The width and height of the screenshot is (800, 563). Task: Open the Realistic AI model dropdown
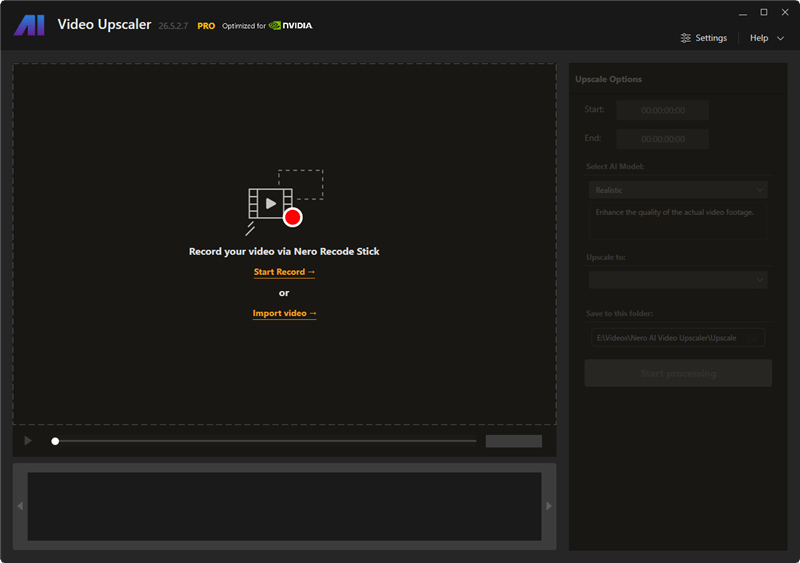678,190
